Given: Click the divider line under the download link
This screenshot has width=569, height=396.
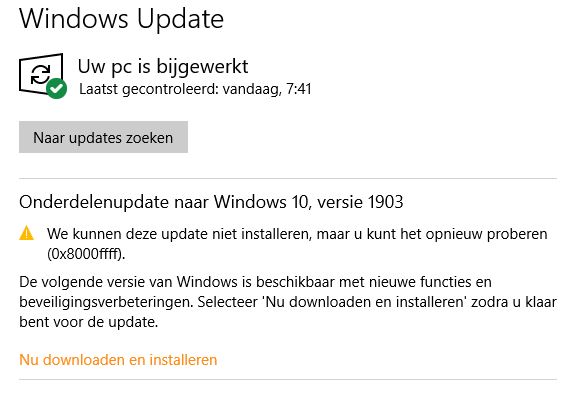Looking at the screenshot, I should click(x=288, y=380).
